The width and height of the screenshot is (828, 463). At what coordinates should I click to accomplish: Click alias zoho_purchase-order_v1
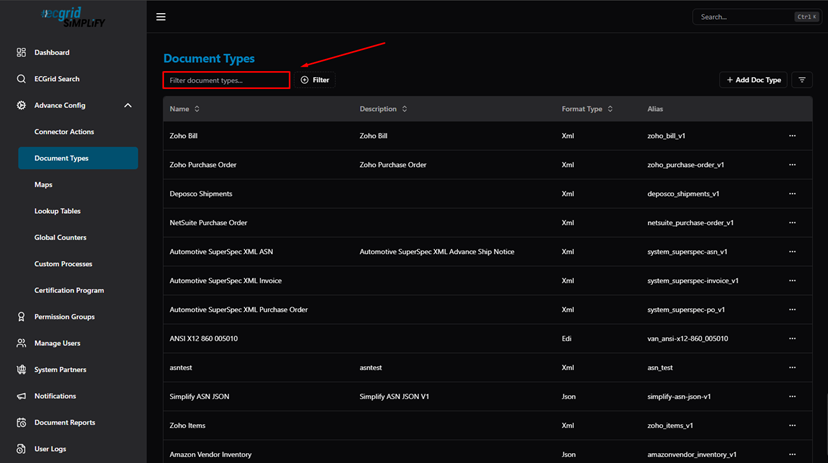click(x=685, y=165)
